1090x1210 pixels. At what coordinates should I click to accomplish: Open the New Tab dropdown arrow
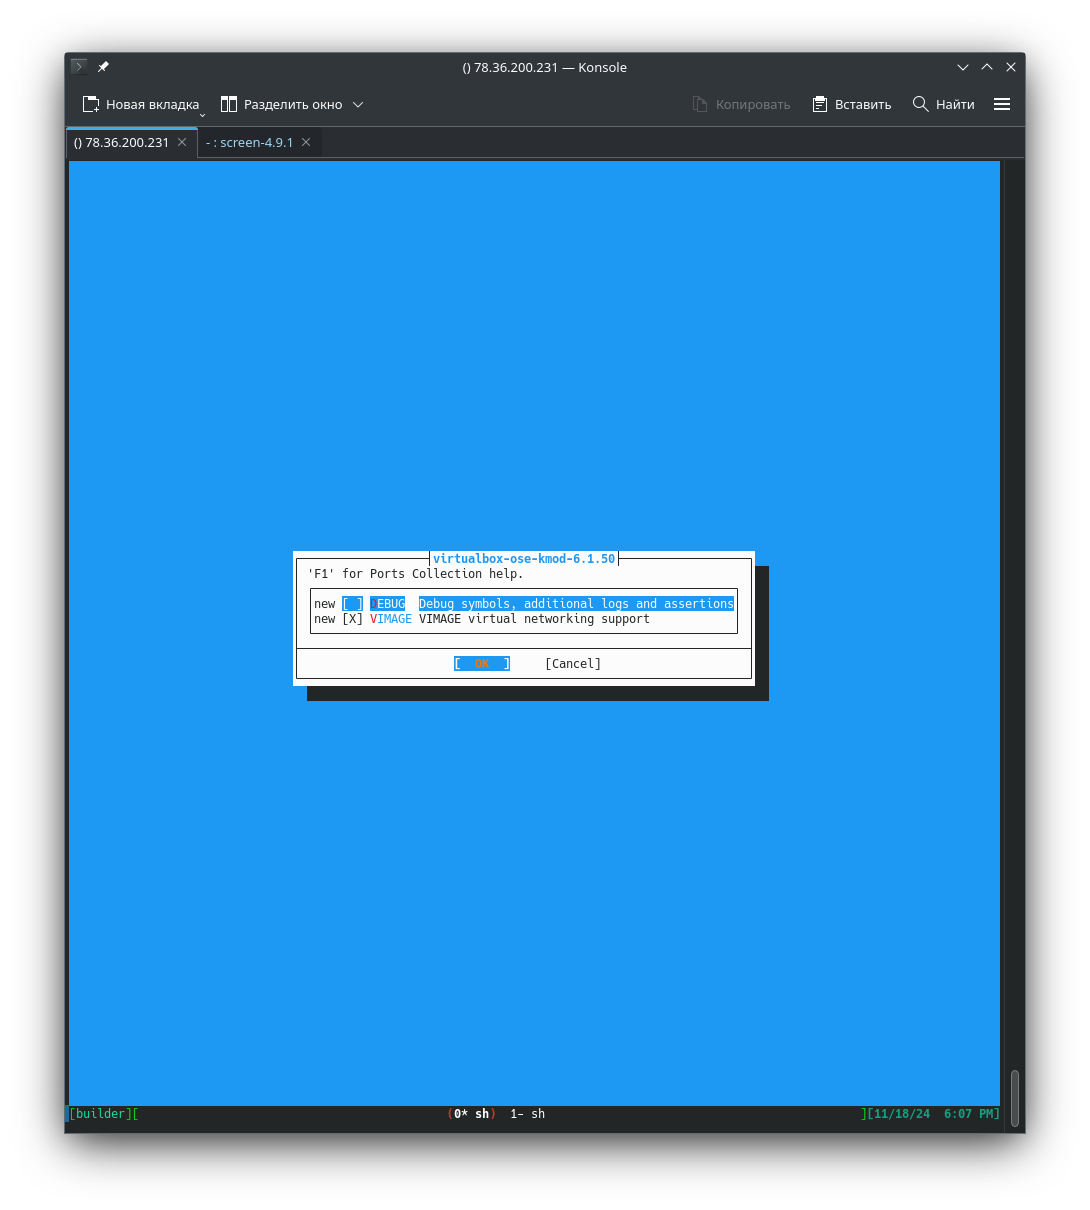202,115
